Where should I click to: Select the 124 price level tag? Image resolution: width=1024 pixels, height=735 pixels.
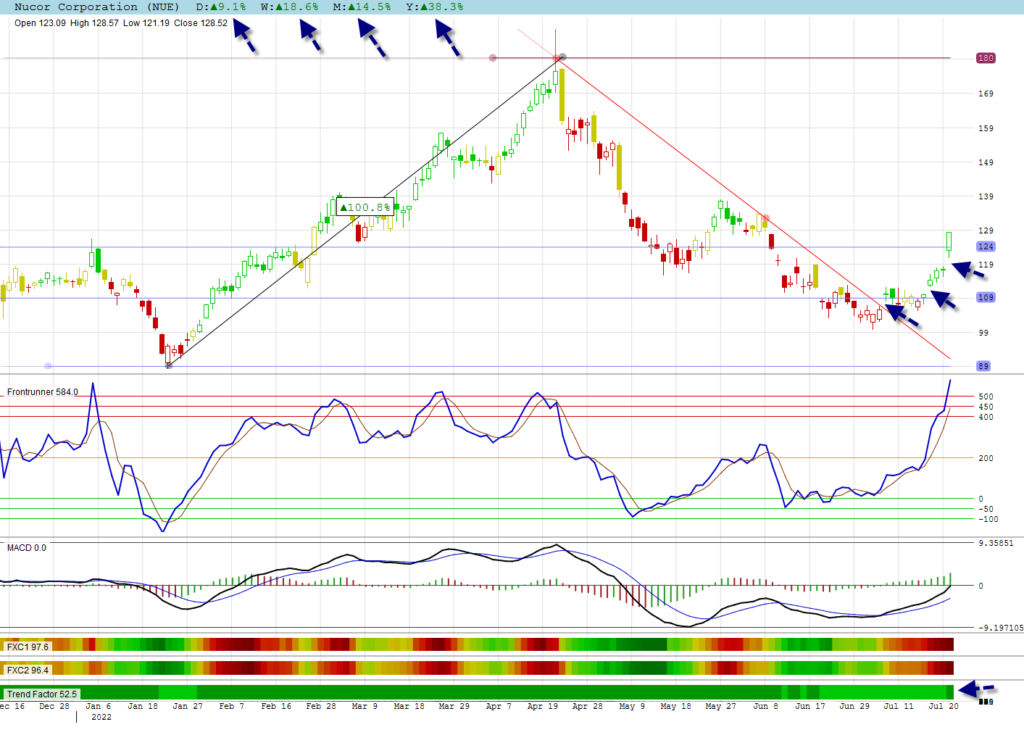tap(985, 246)
